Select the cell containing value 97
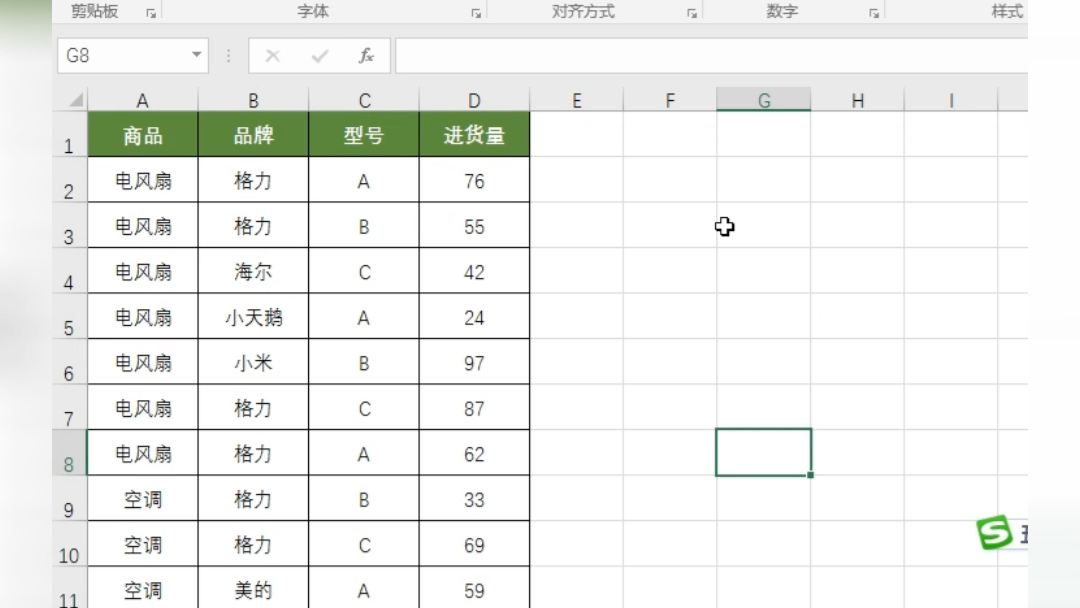 pyautogui.click(x=474, y=362)
